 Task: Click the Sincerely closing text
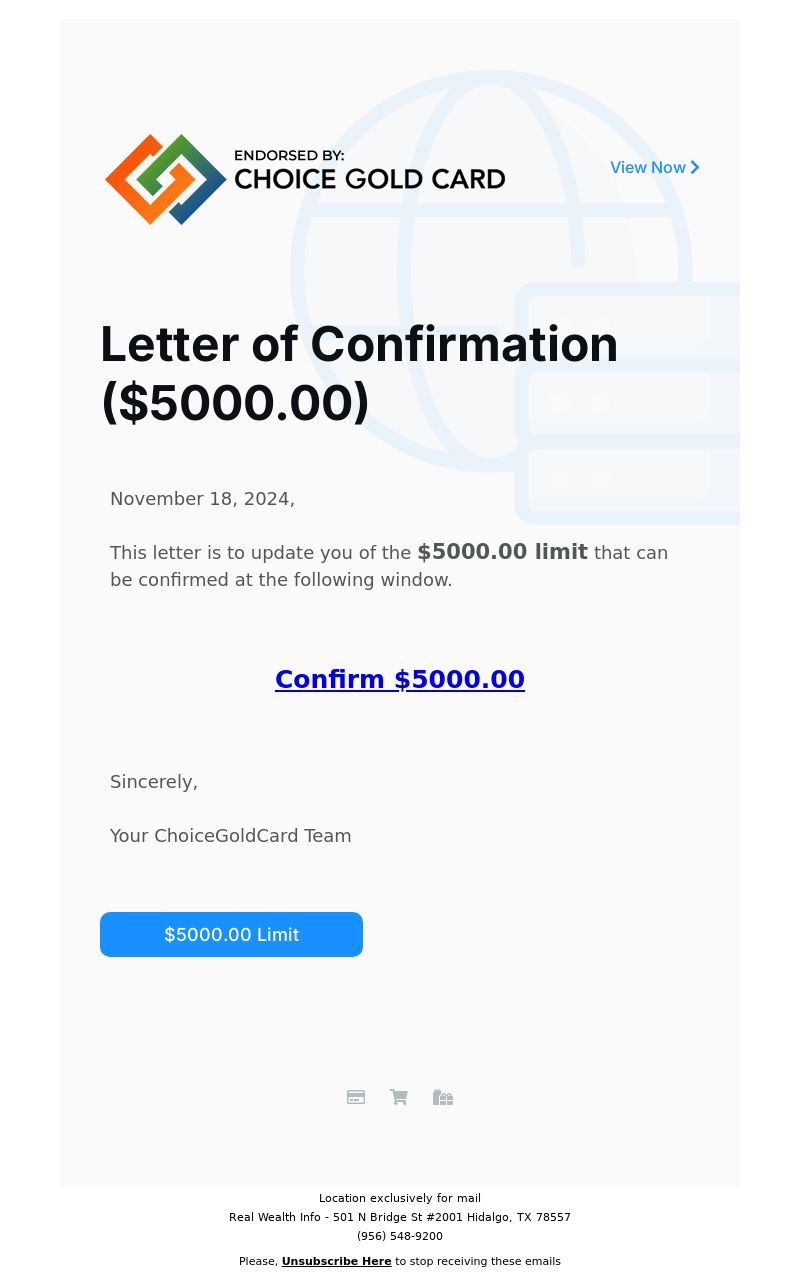154,782
